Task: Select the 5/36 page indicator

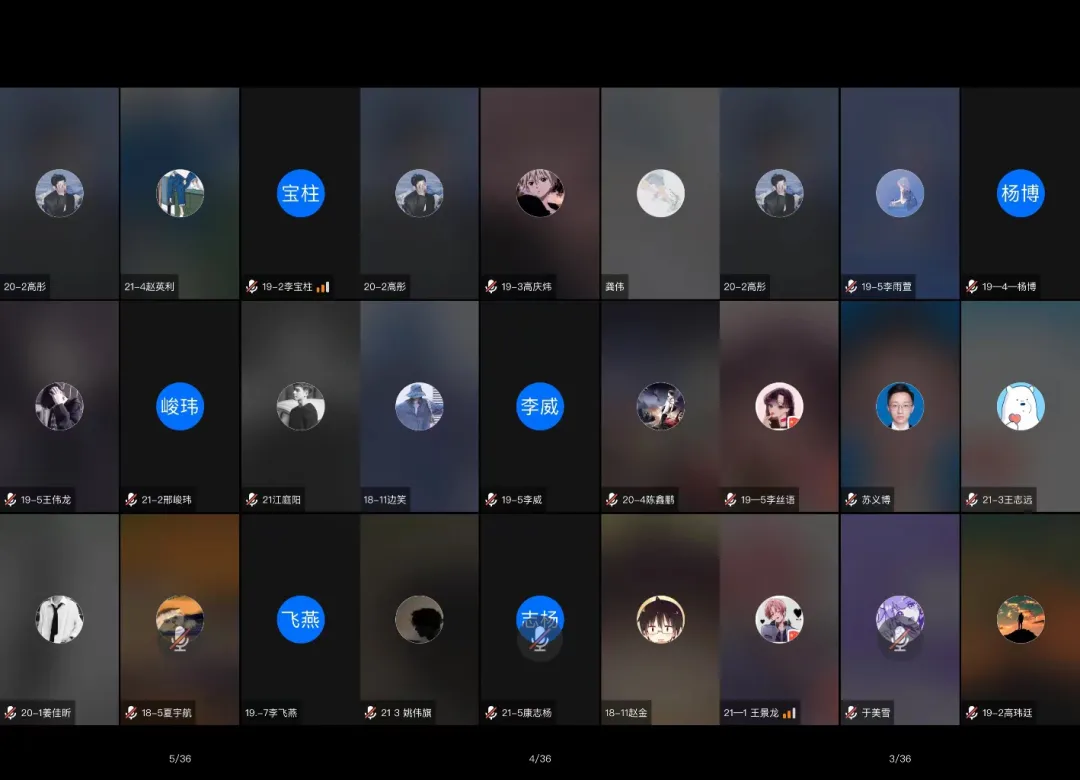Action: (180, 759)
